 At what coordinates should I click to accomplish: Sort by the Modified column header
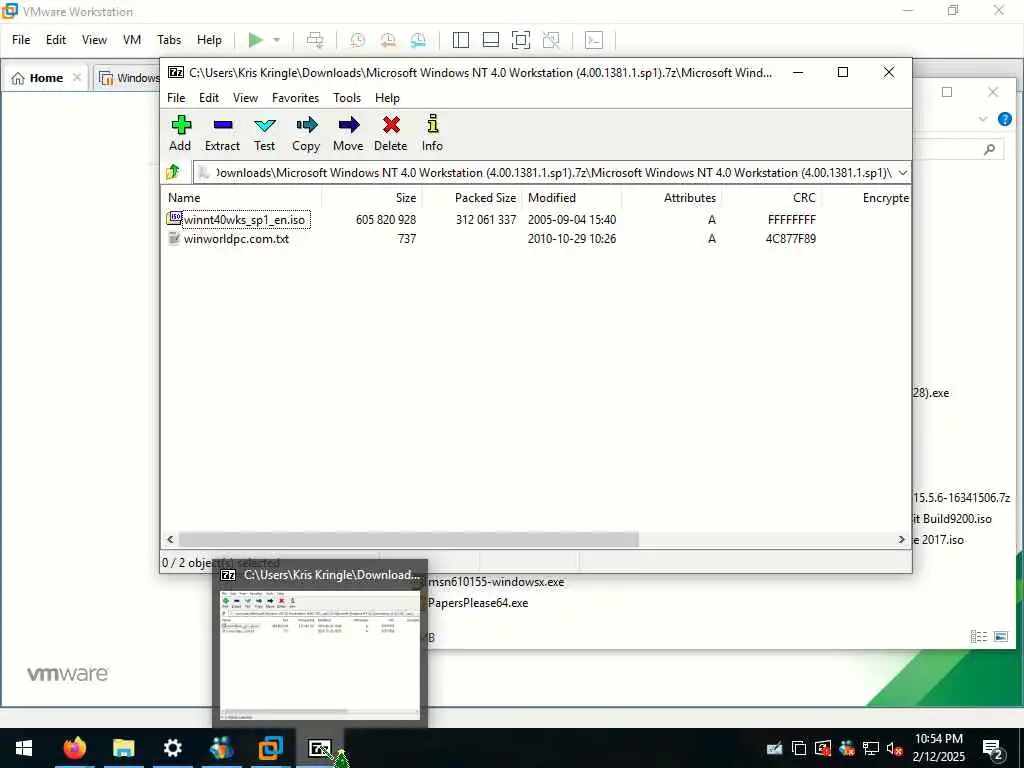[x=571, y=198]
